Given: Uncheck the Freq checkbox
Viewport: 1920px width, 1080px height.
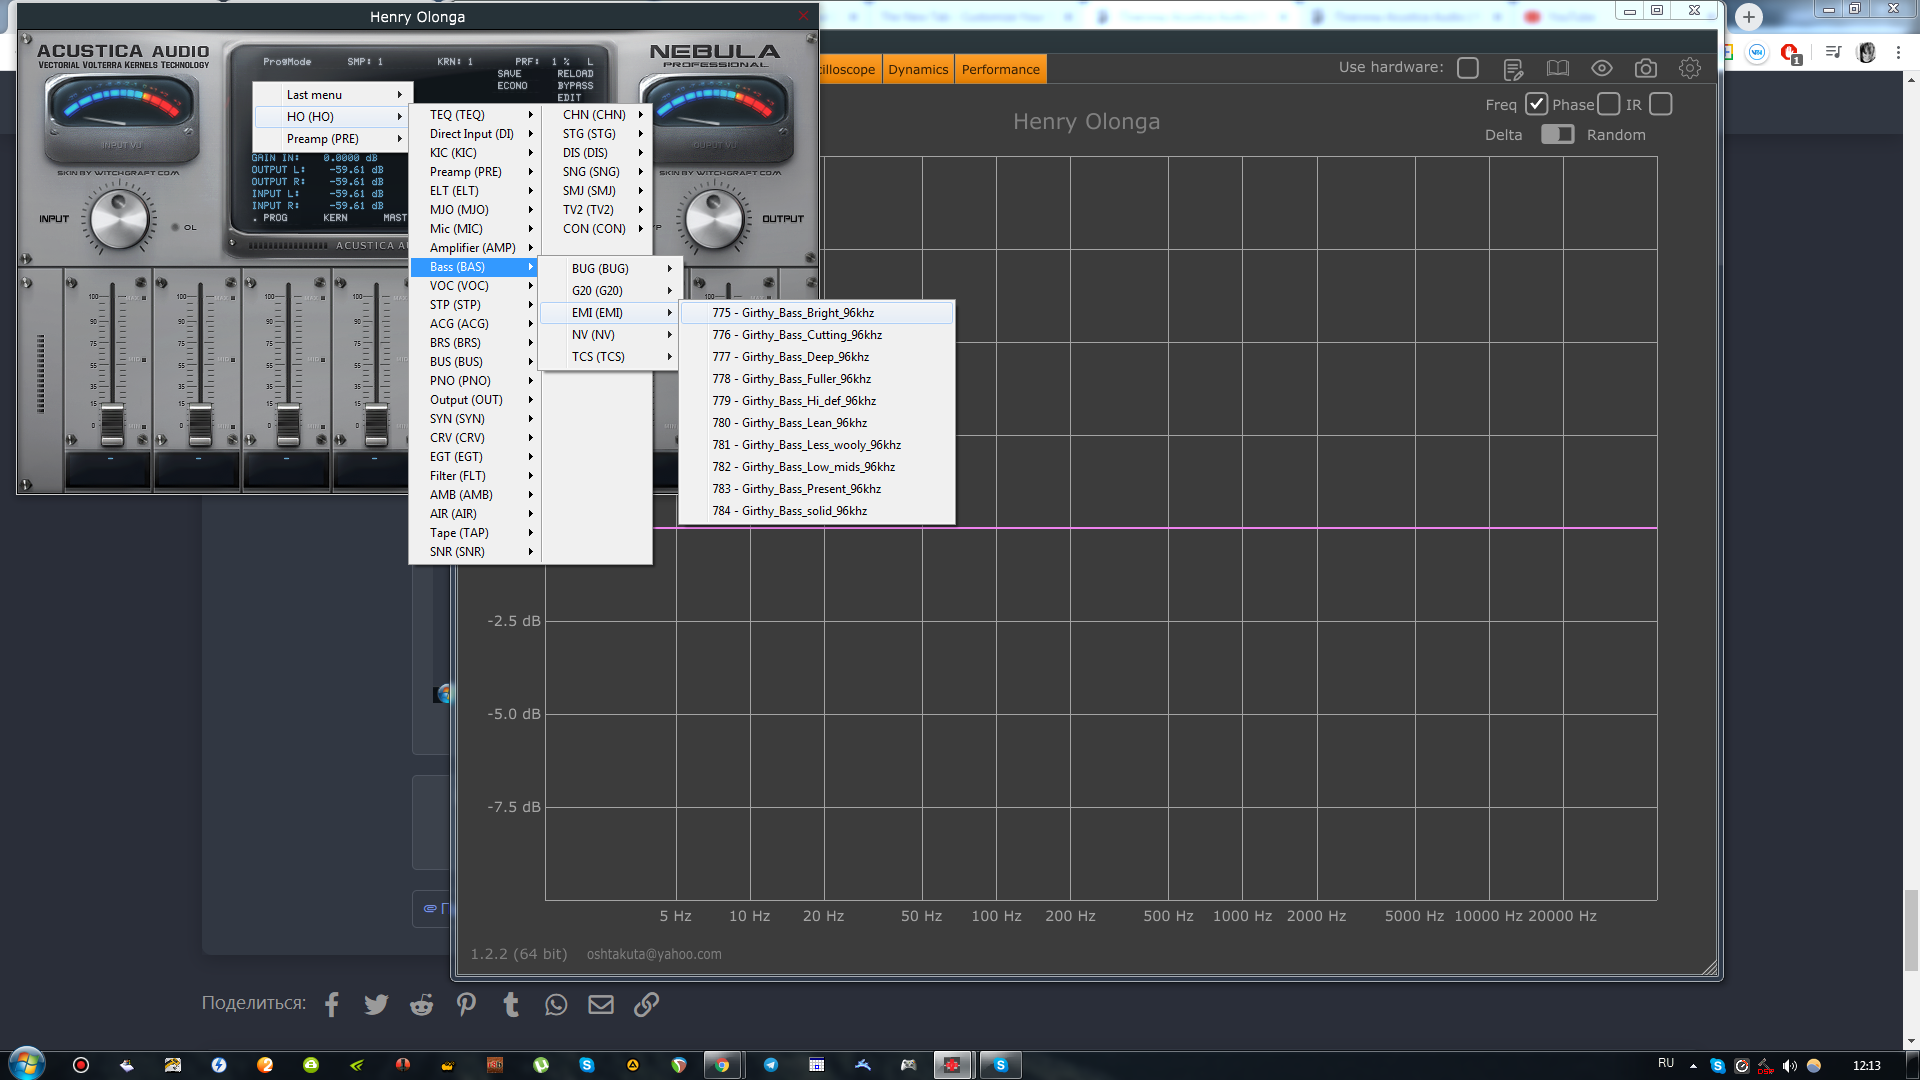Looking at the screenshot, I should 1536,104.
